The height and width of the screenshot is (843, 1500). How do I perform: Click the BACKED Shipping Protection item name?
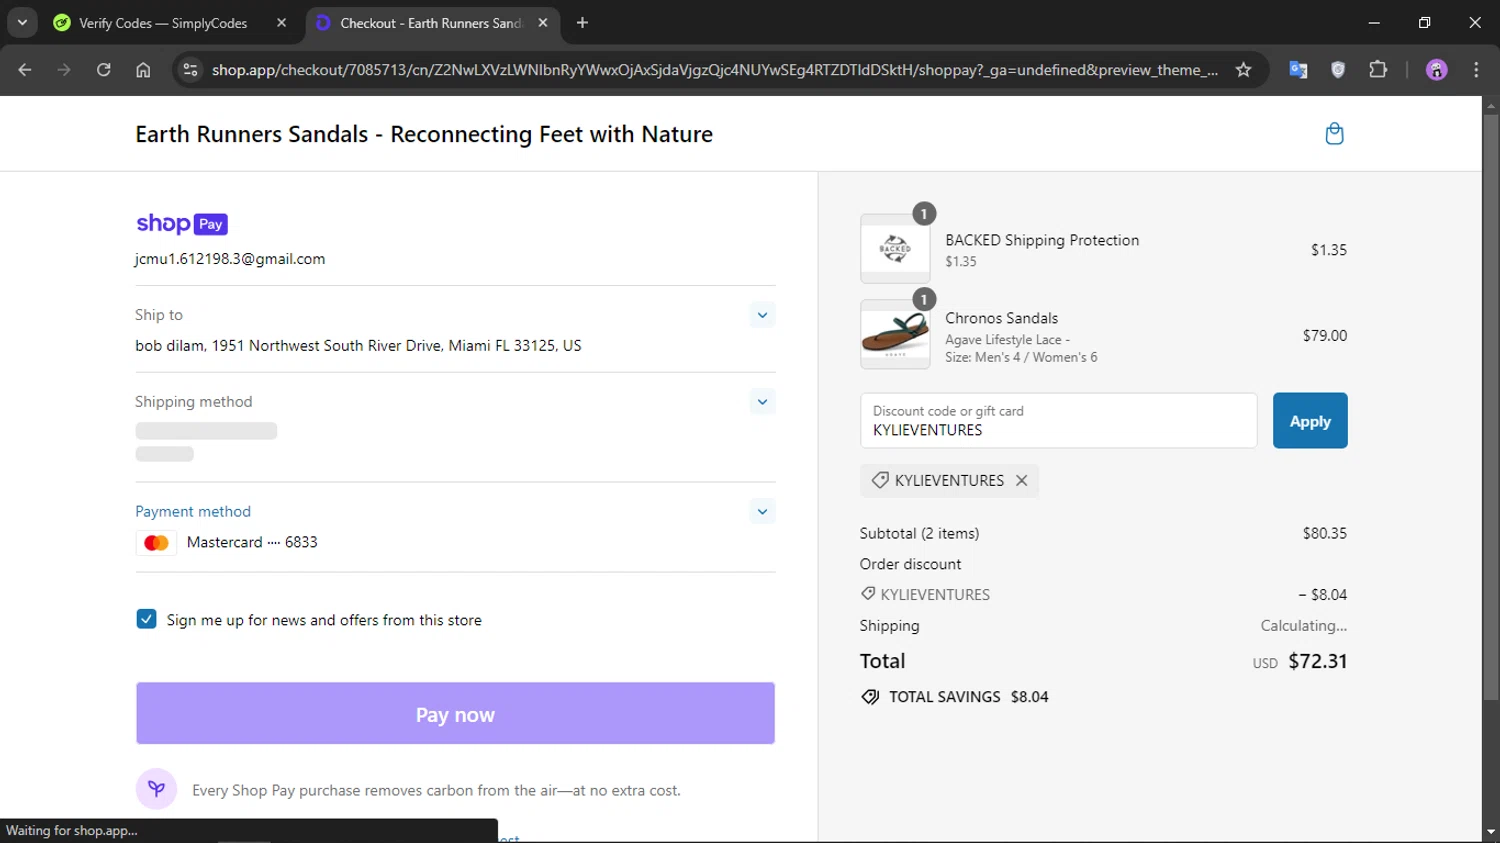pyautogui.click(x=1042, y=240)
